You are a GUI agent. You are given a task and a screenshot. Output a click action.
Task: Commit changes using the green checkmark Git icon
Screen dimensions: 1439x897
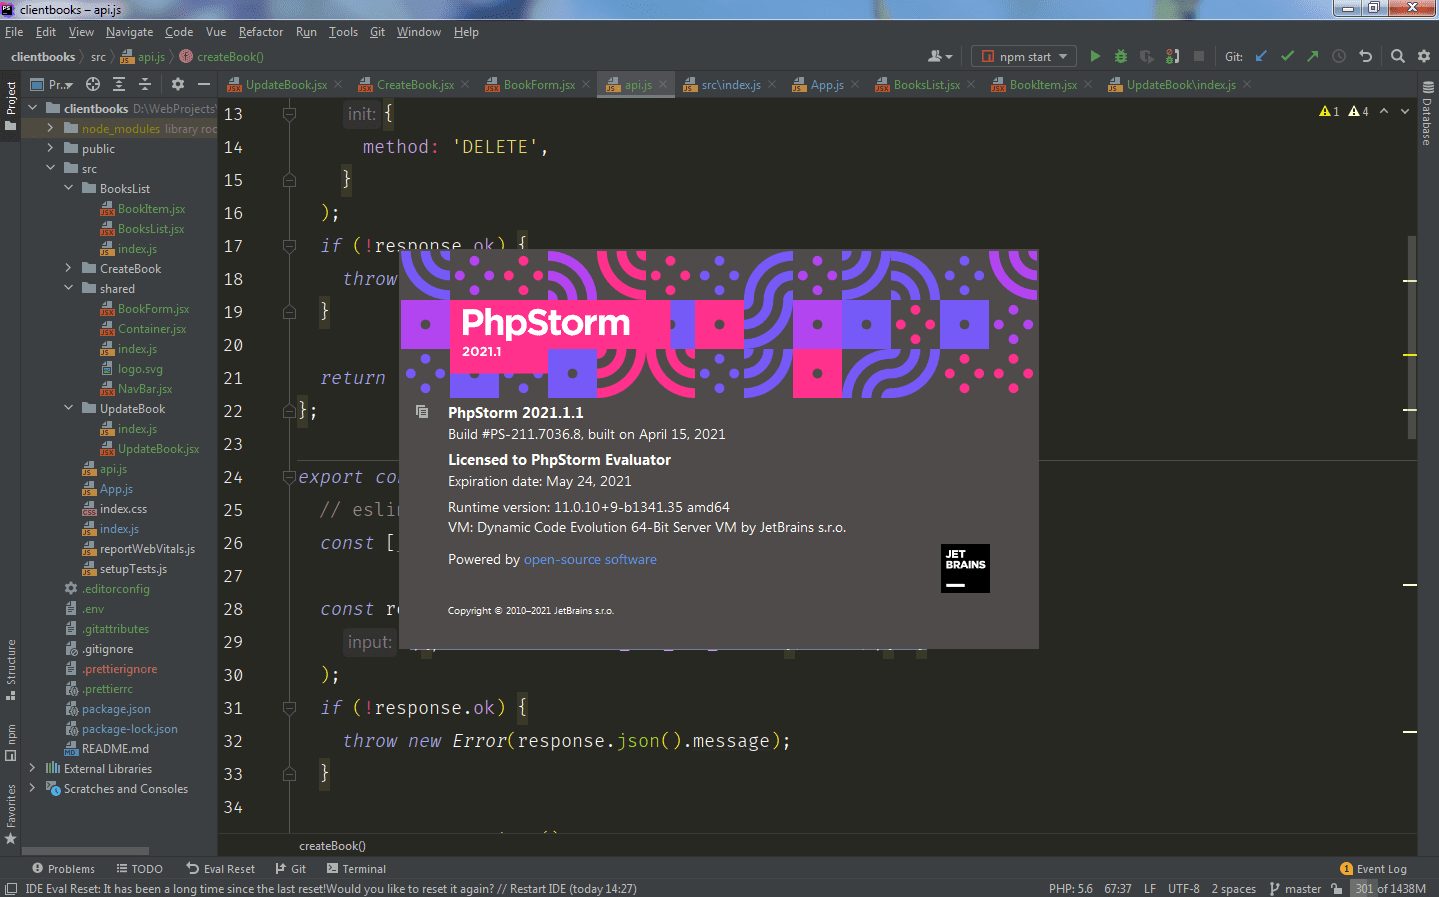point(1287,56)
